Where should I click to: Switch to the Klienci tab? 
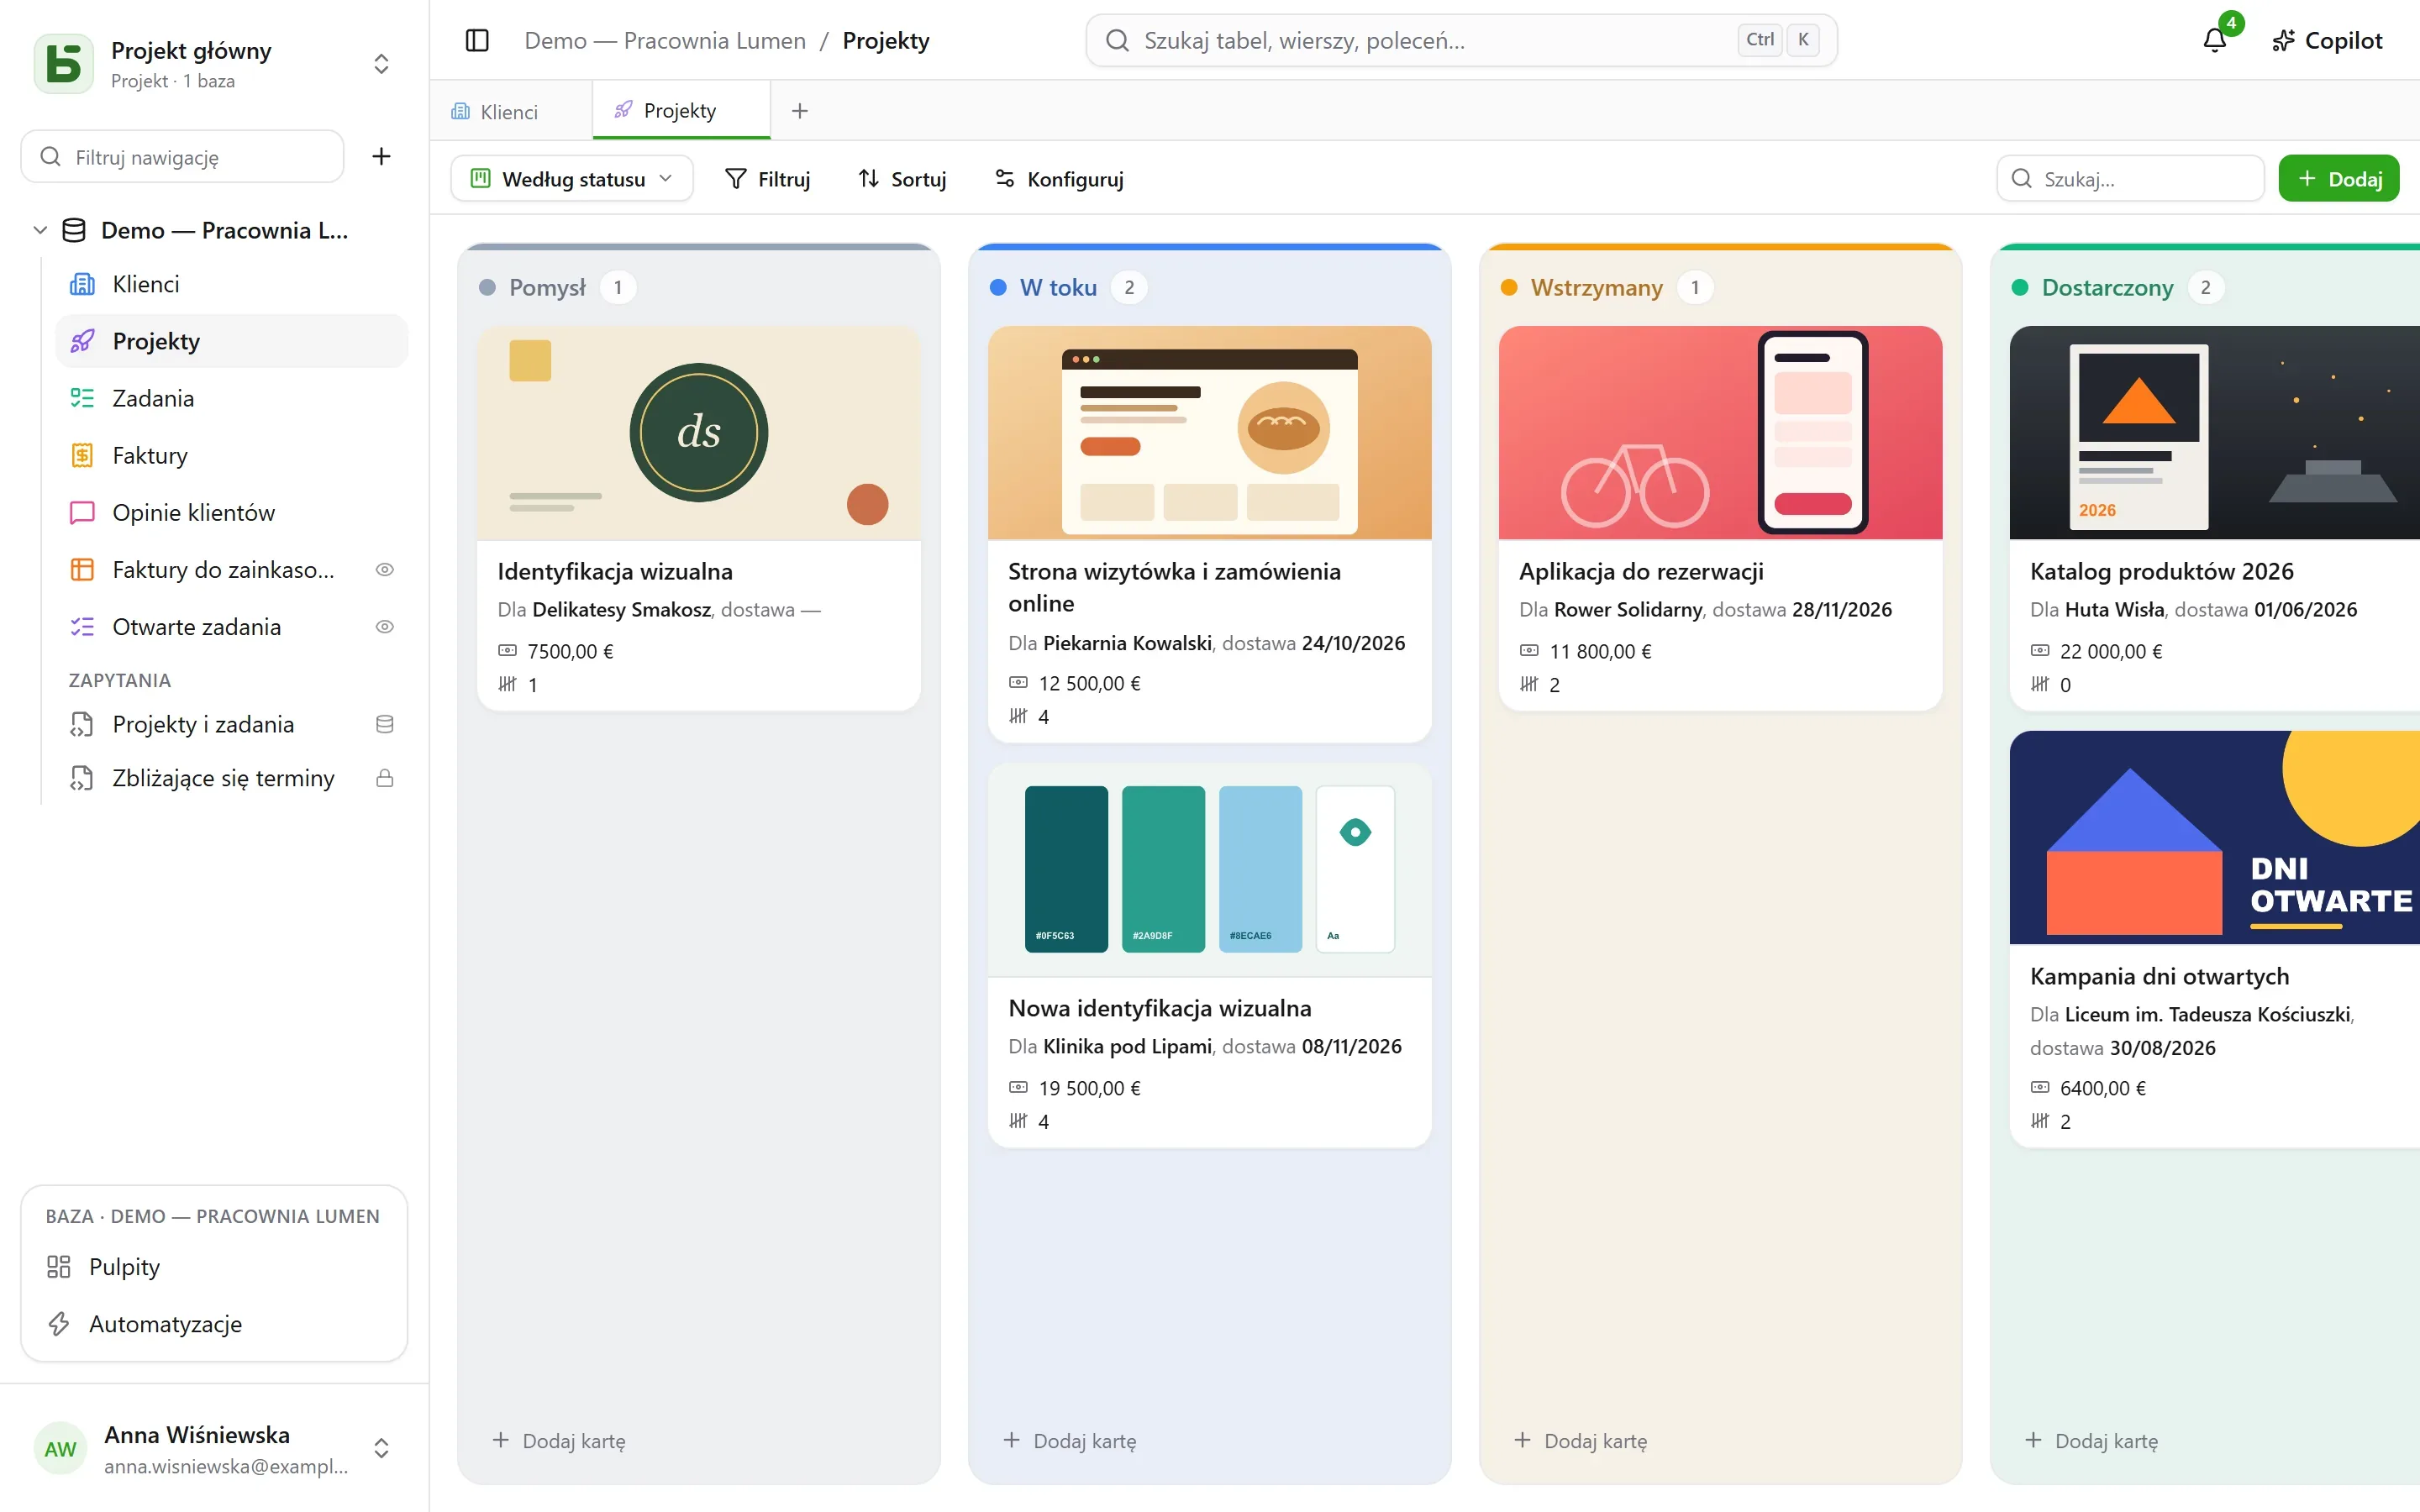click(x=511, y=111)
